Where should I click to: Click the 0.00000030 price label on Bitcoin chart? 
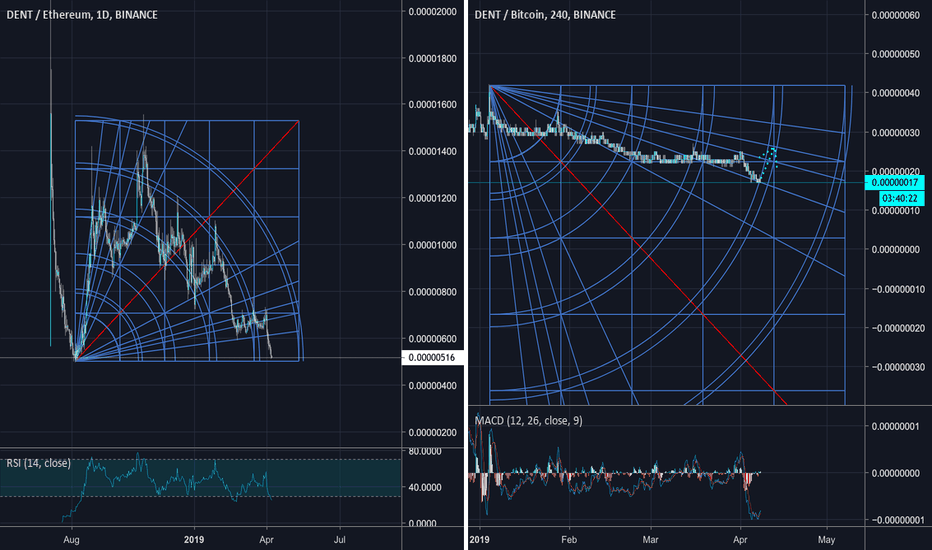pos(896,132)
